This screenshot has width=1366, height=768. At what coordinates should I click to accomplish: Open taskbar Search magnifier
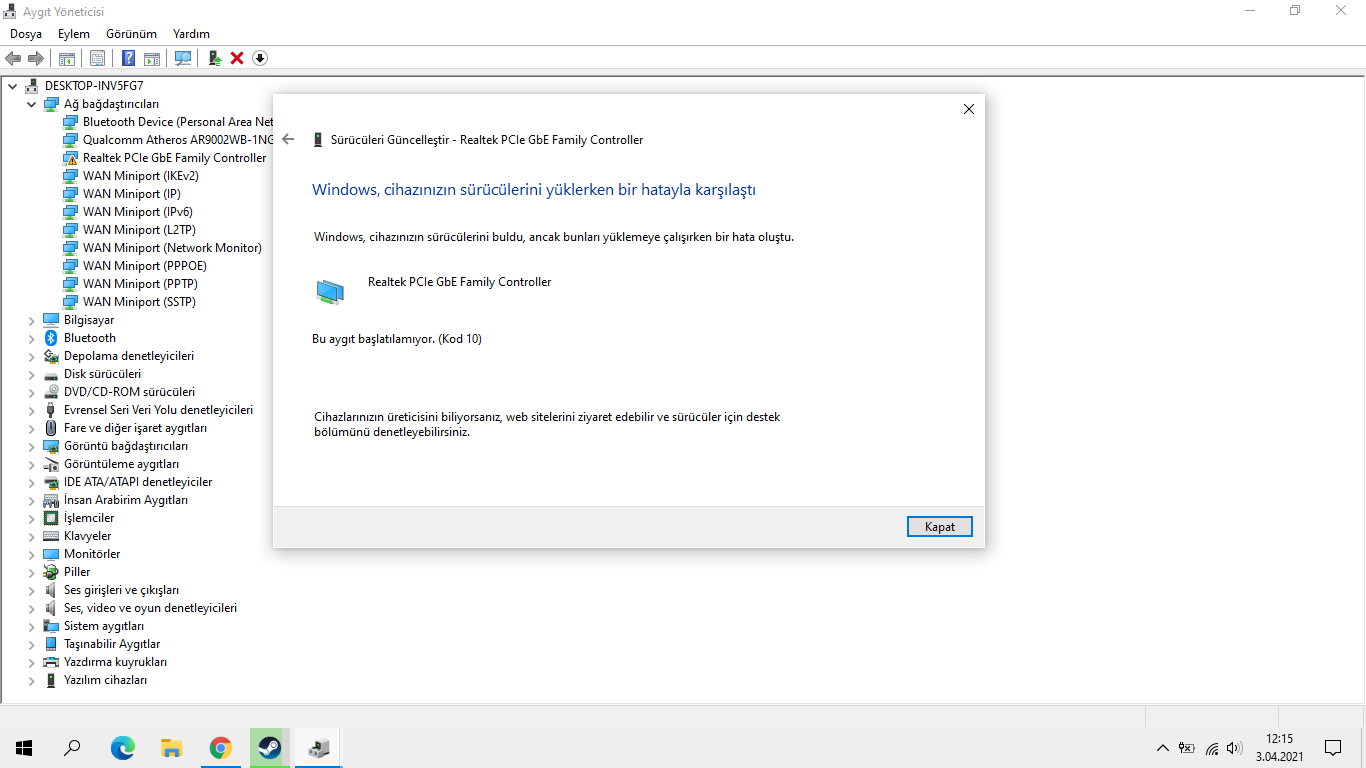click(72, 747)
